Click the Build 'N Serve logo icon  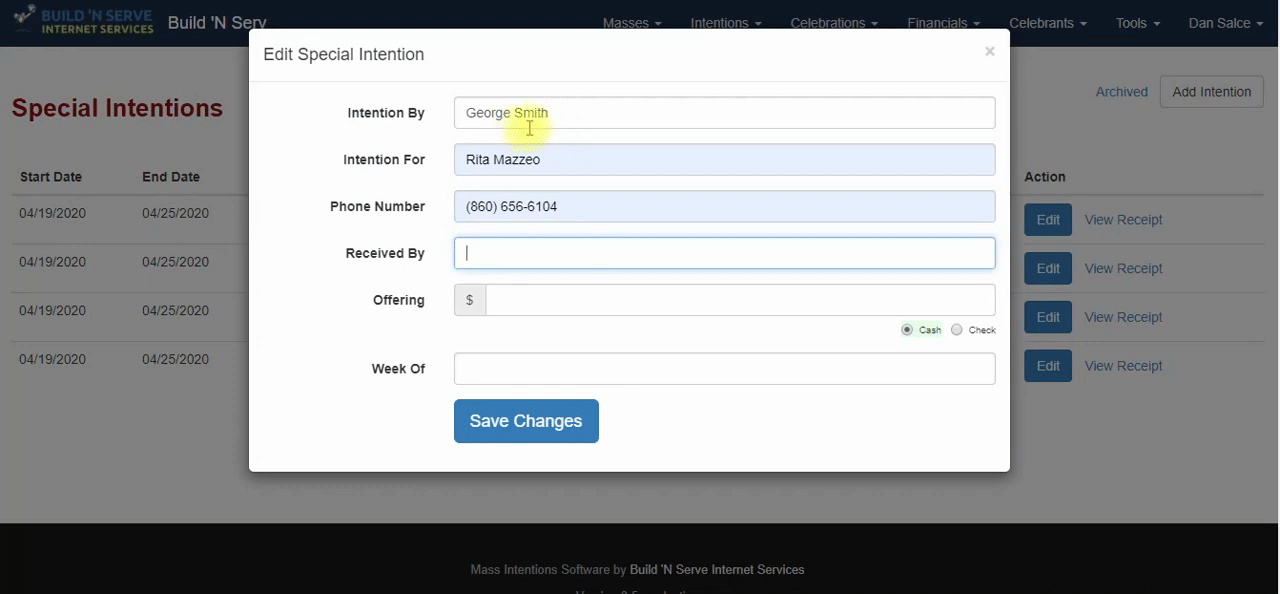[x=84, y=19]
